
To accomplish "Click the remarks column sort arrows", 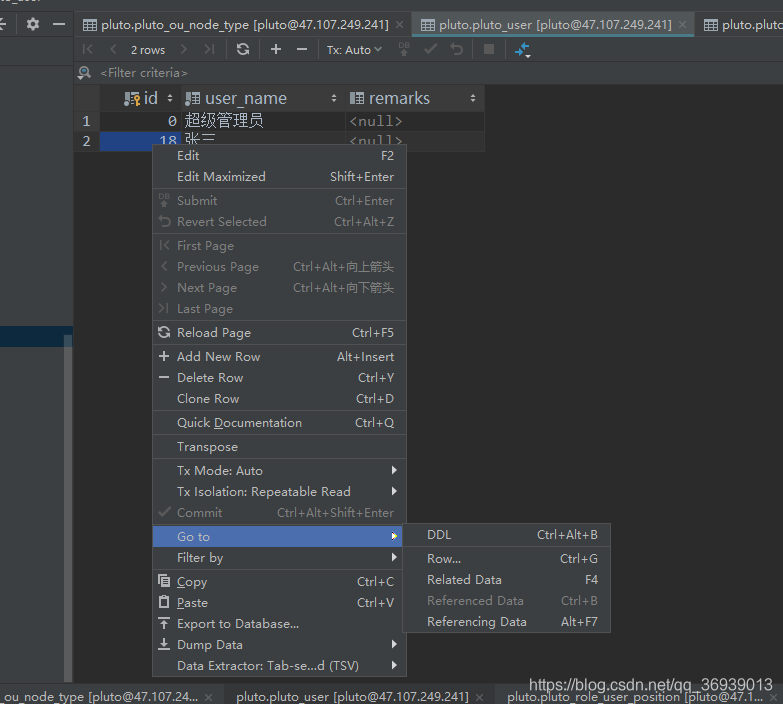I will [x=472, y=98].
